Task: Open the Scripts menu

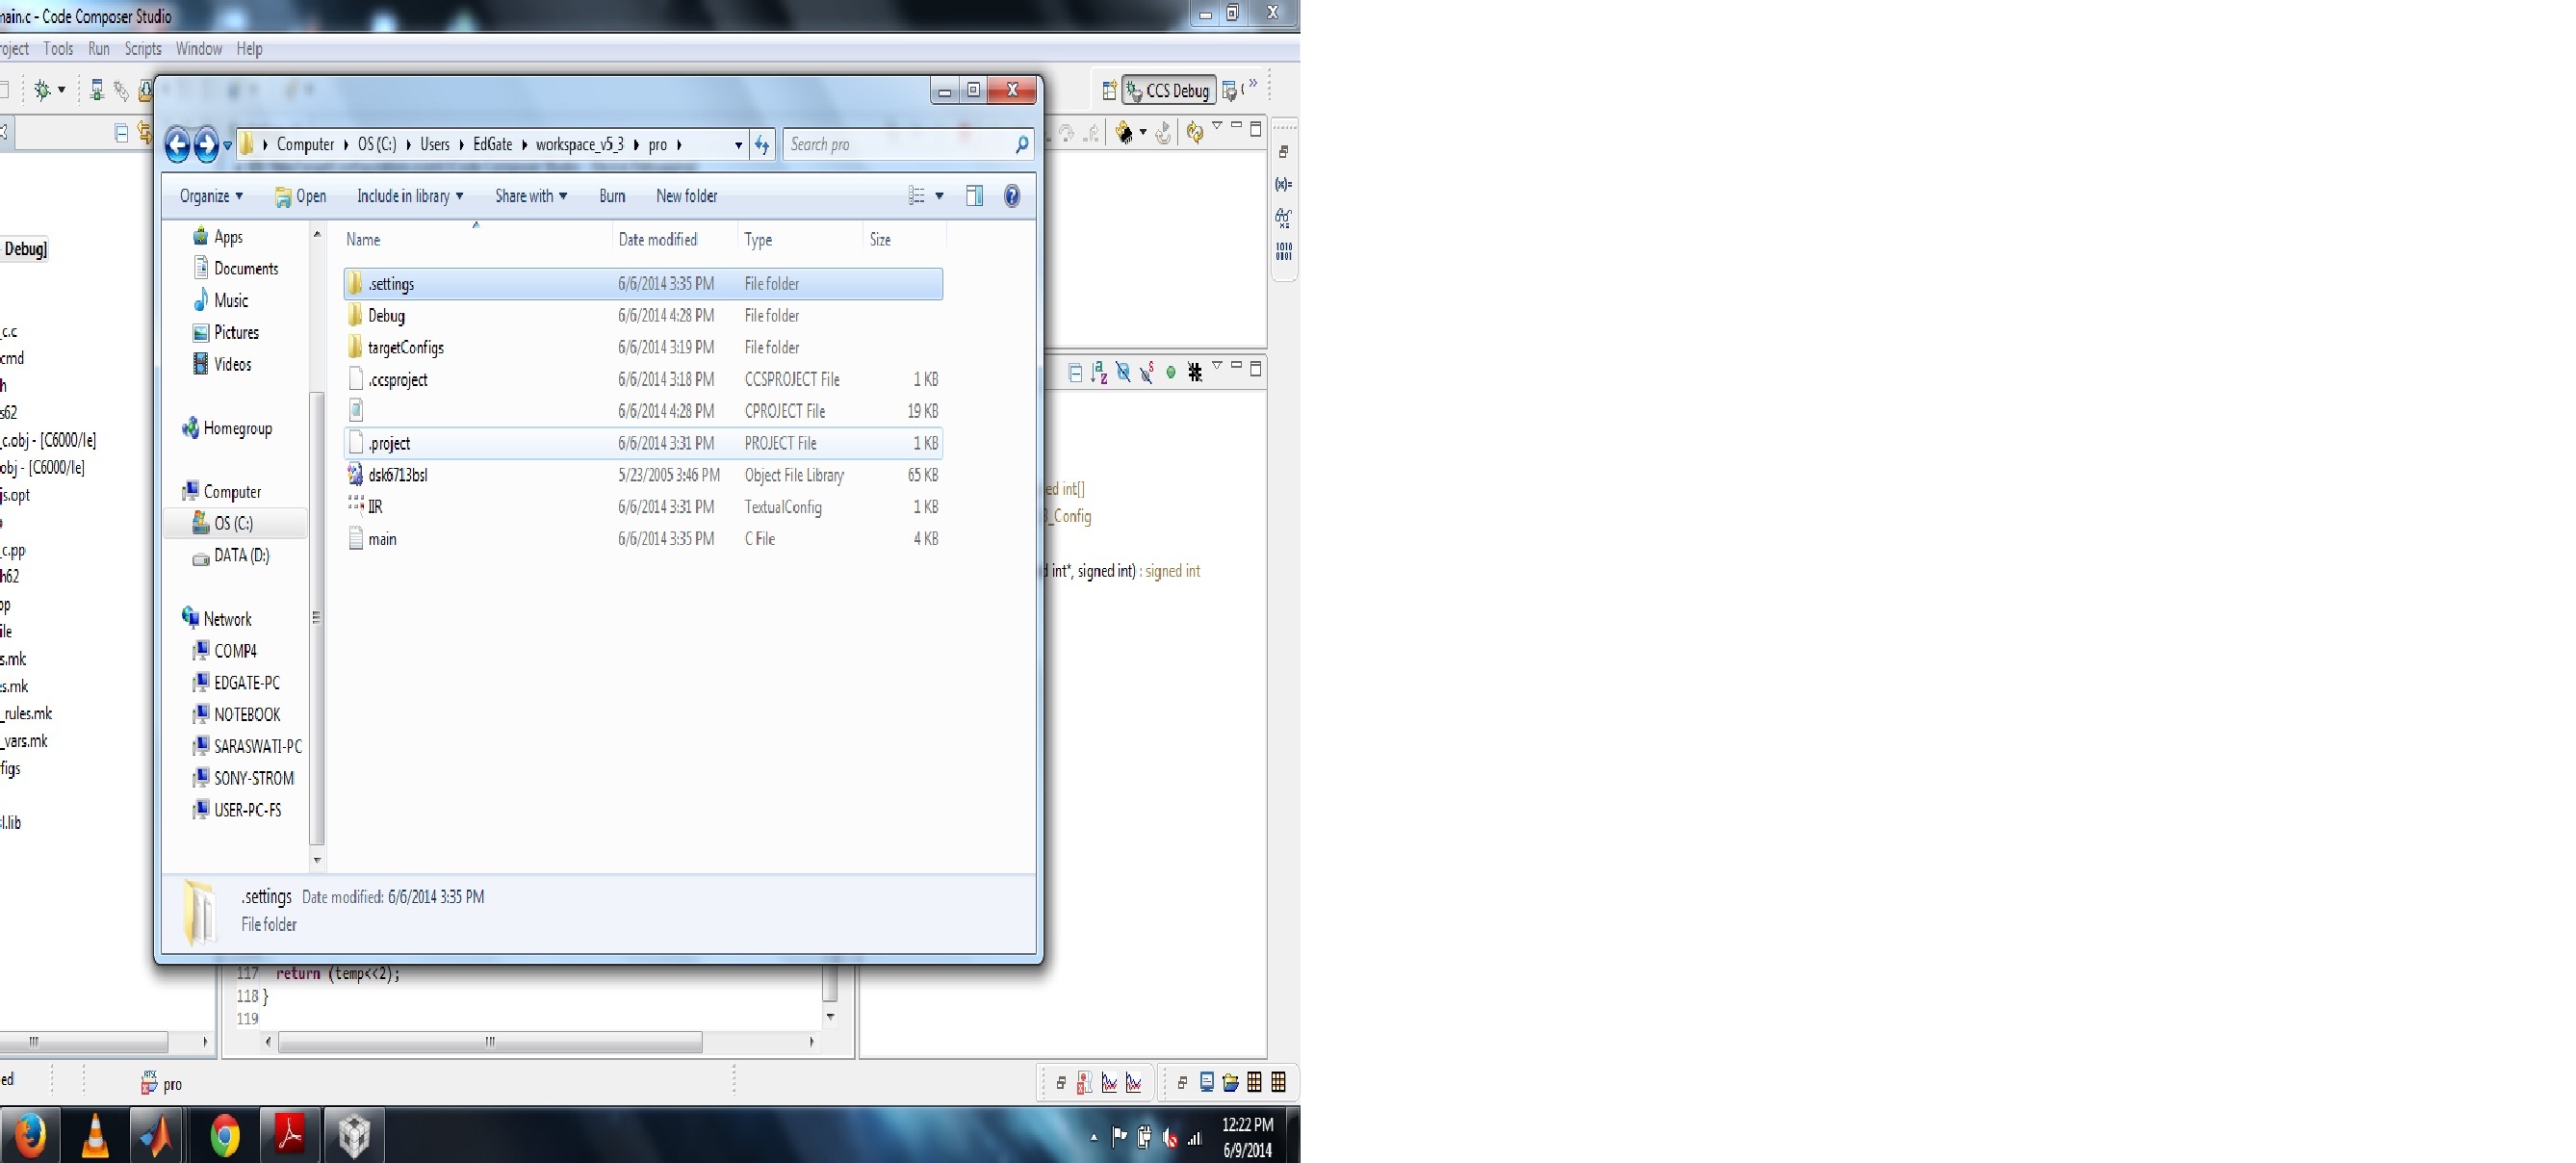Action: [x=143, y=48]
